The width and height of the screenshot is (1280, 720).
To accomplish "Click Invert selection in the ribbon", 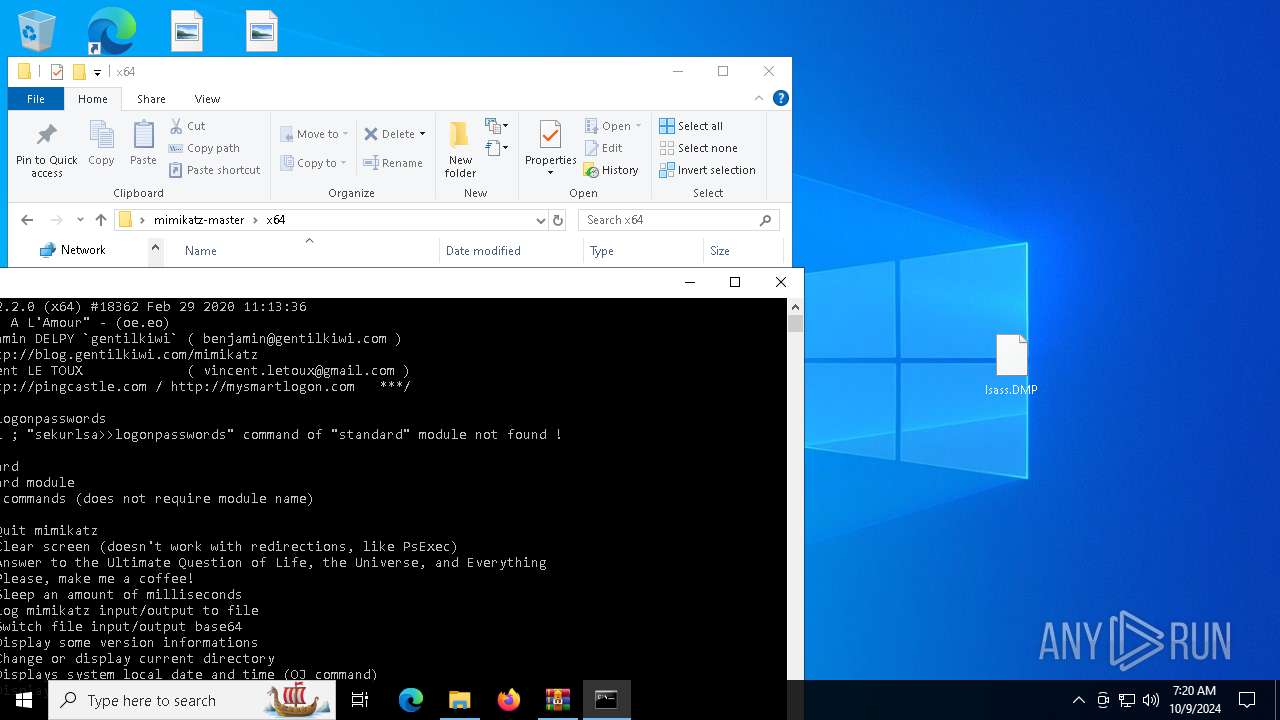I will tap(707, 170).
